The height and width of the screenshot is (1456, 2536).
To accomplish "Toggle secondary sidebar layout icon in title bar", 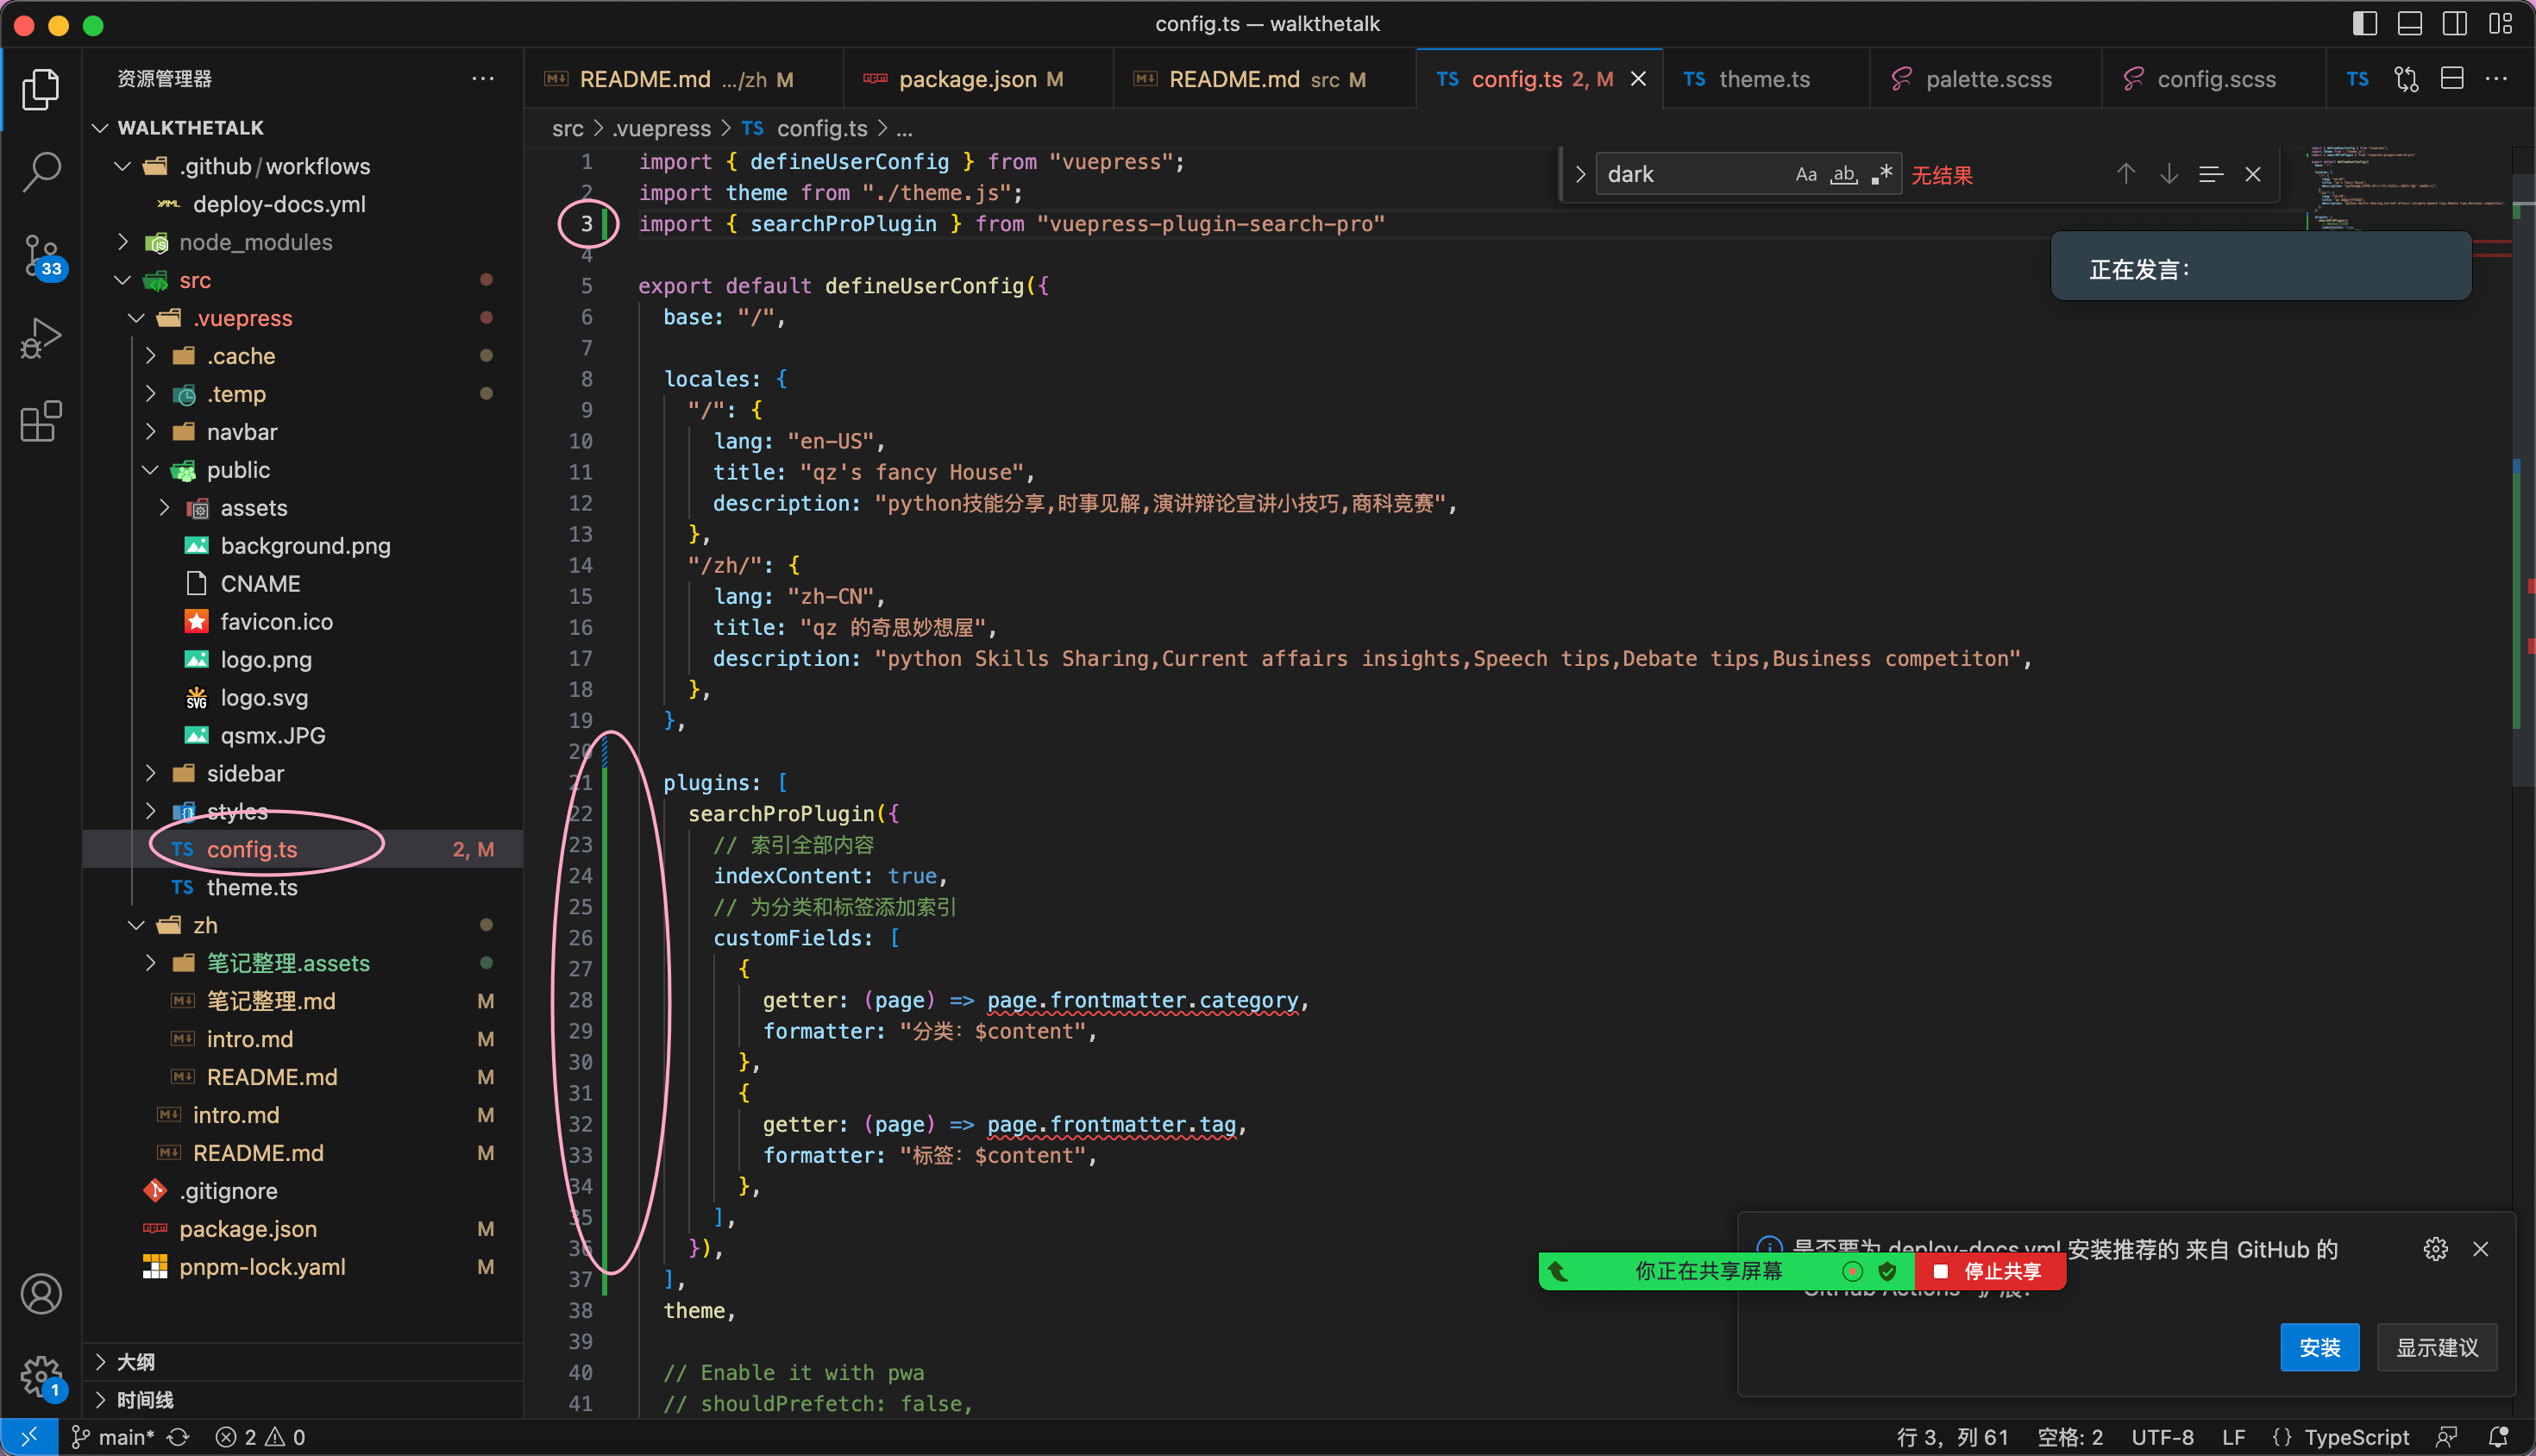I will [2454, 24].
